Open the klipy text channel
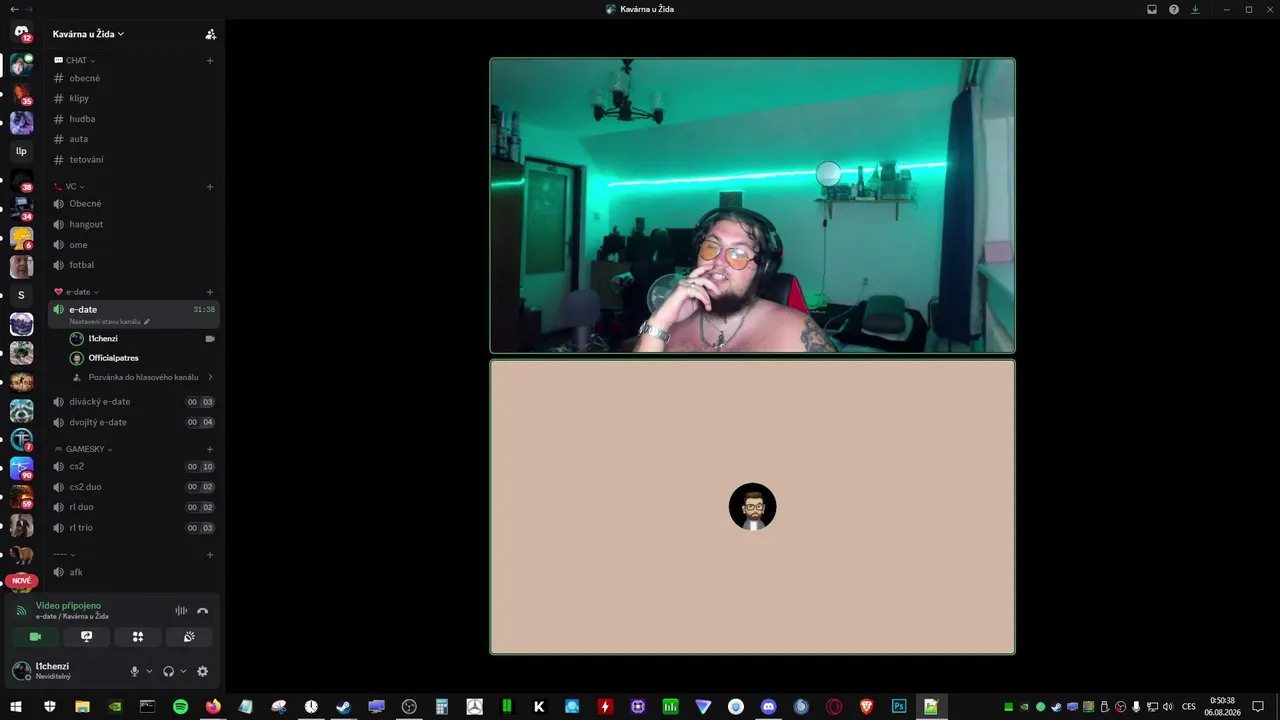The height and width of the screenshot is (720, 1280). [x=134, y=98]
